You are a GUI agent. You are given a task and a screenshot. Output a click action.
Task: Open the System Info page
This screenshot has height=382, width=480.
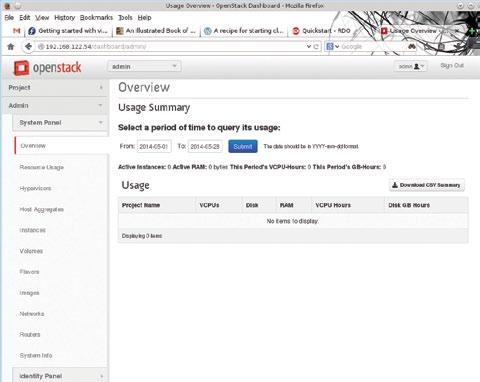(36, 356)
